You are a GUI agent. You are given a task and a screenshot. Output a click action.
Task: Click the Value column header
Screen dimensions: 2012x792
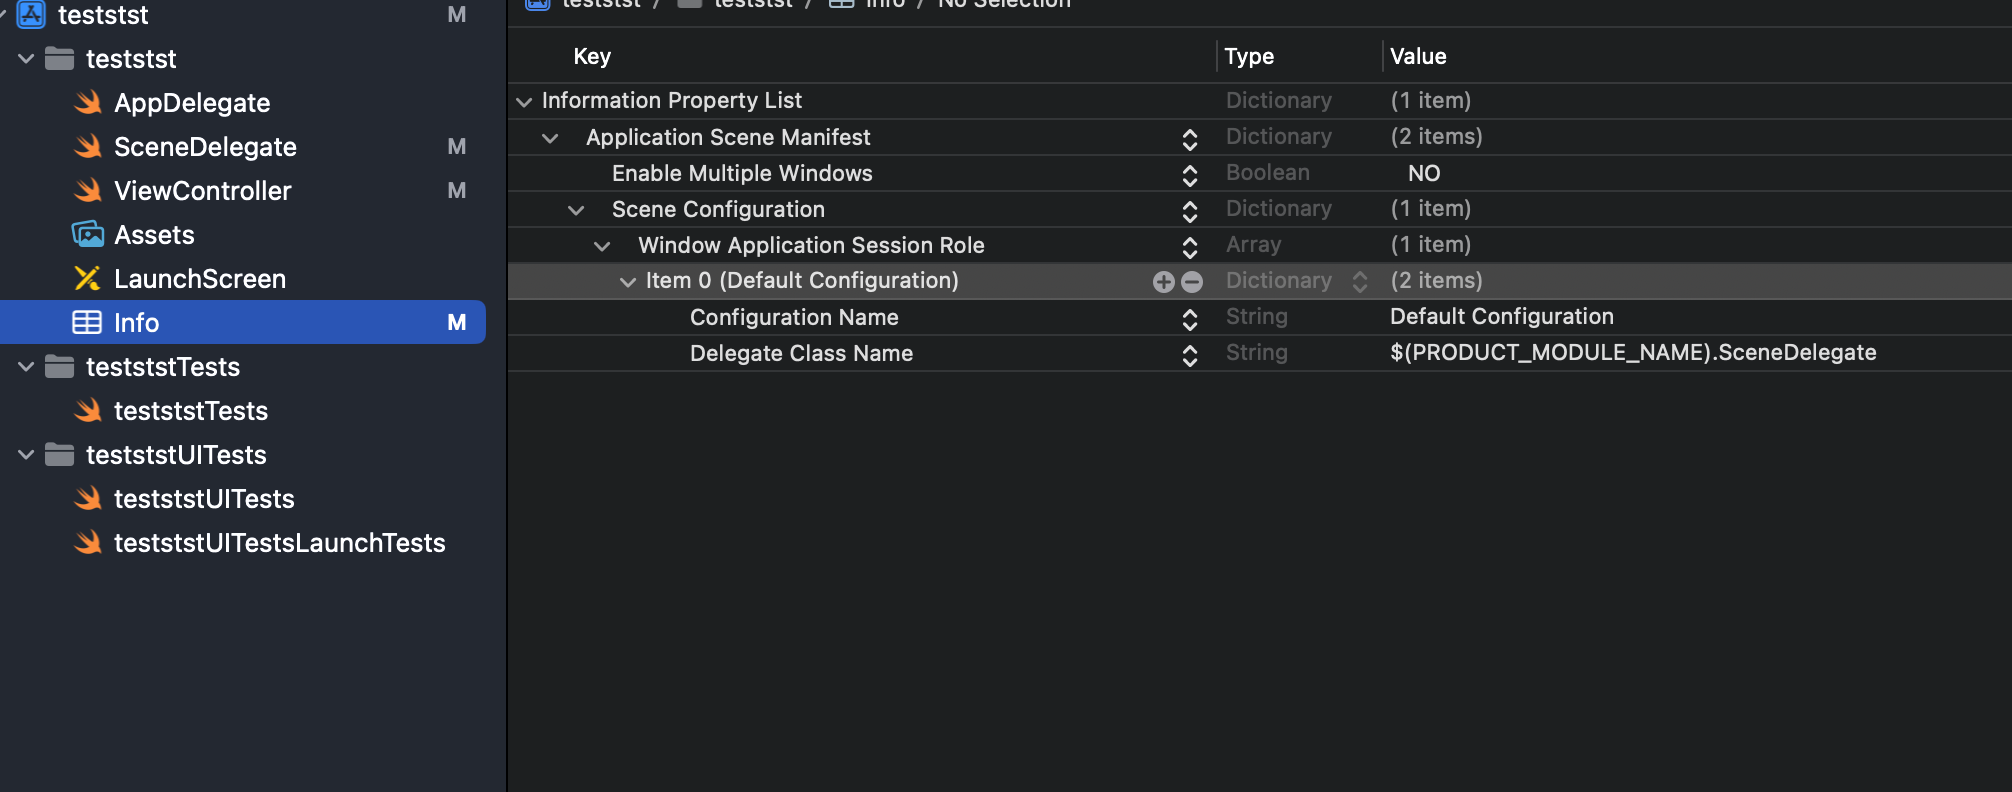click(x=1418, y=56)
